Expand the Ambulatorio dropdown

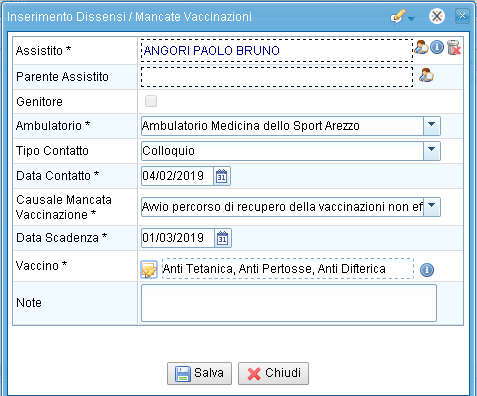point(432,126)
